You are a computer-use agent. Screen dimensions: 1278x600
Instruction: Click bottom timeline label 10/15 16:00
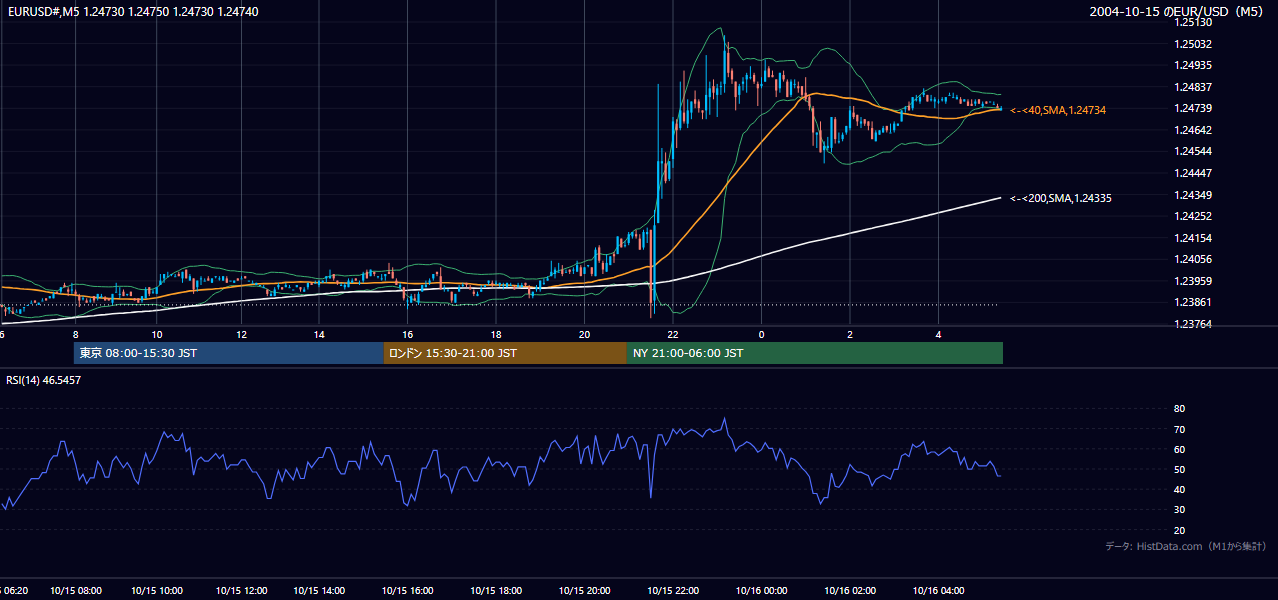[x=408, y=591]
